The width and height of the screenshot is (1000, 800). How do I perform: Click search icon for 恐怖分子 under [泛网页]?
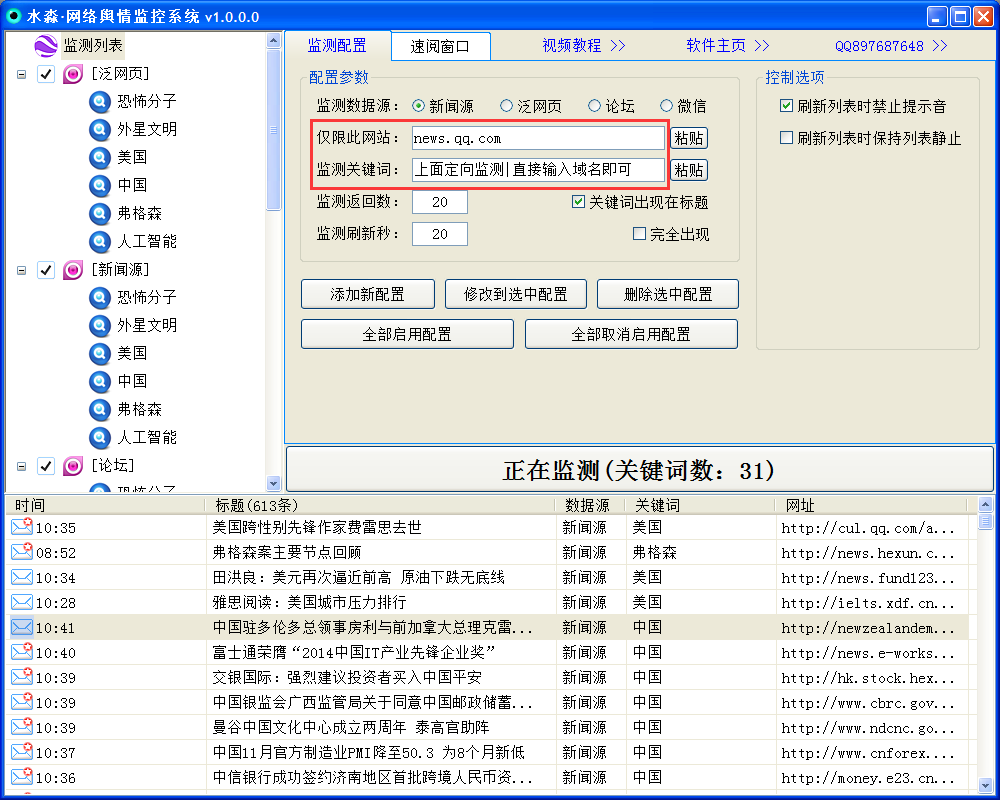[x=99, y=102]
